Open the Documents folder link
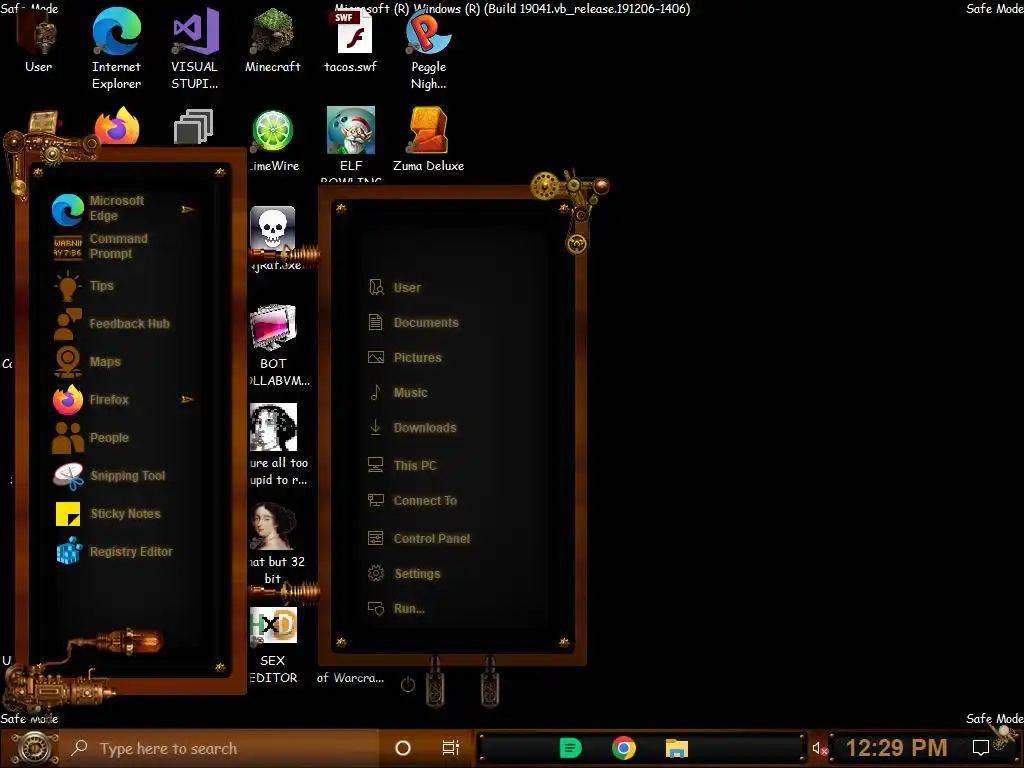Image resolution: width=1024 pixels, height=768 pixels. coord(413,323)
